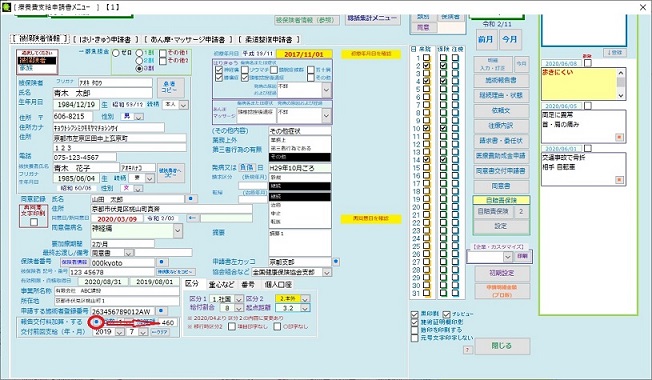652x380 pixels.
Task: Open 区分1 社国 dropdown
Action: pos(239,299)
